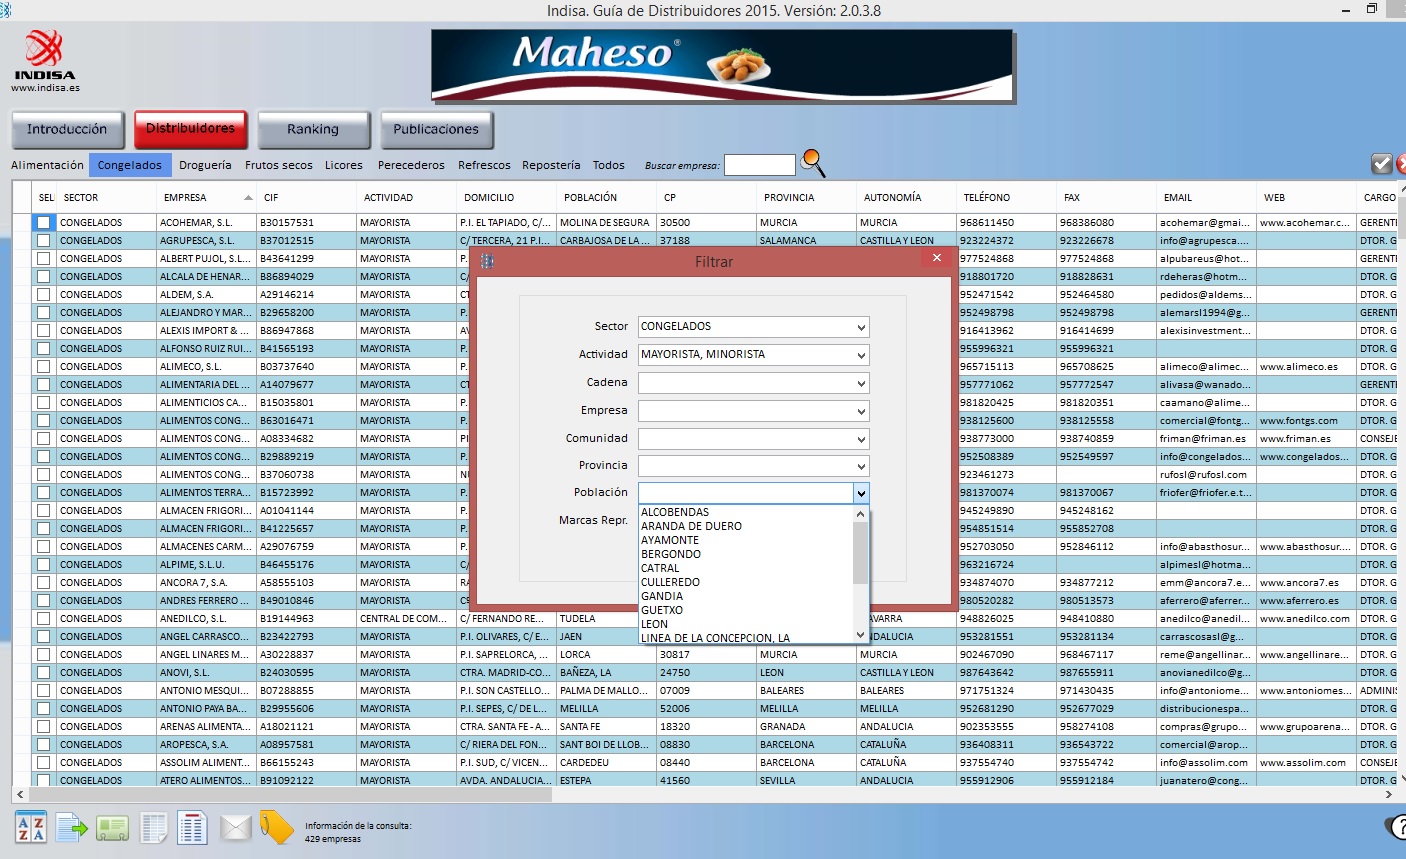
Task: Select the Congelados category tab
Action: [x=130, y=165]
